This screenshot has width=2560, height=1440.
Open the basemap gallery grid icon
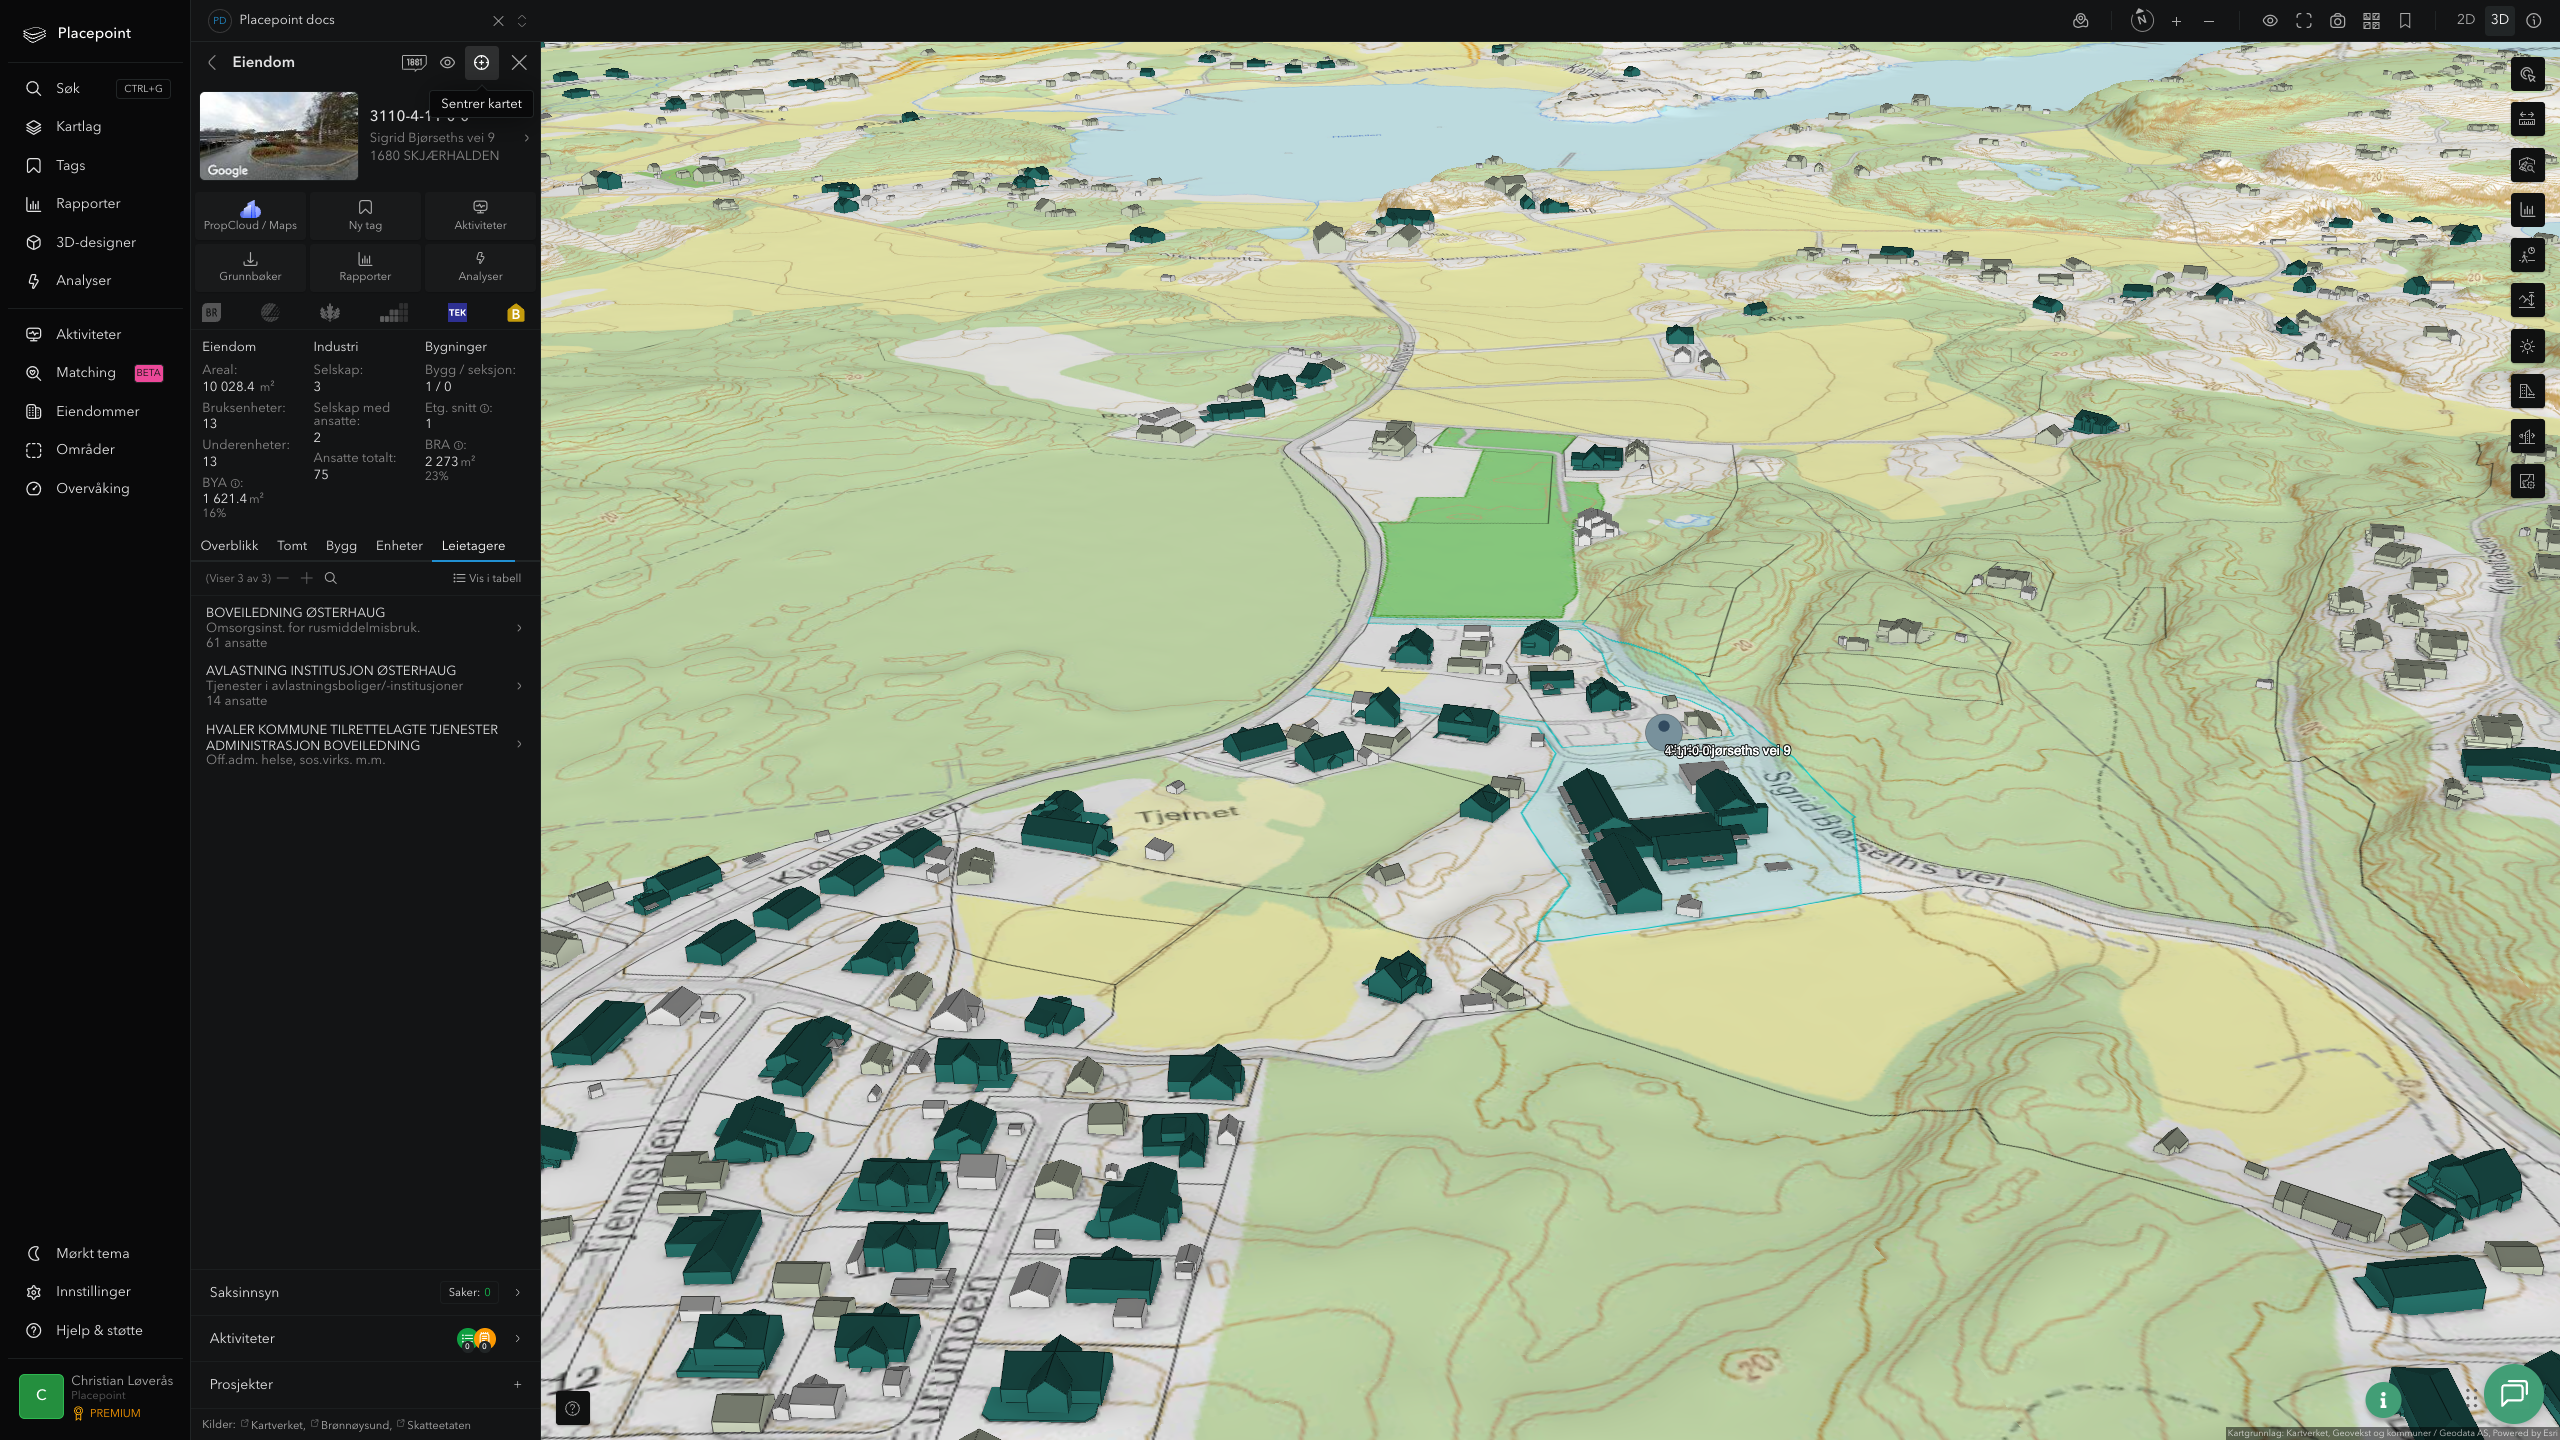coord(2371,21)
